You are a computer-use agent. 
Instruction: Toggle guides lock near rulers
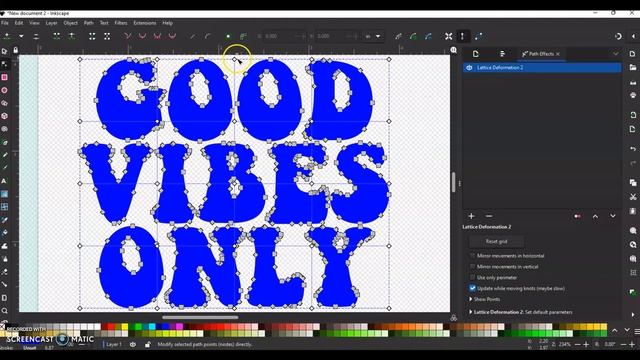pyautogui.click(x=16, y=51)
